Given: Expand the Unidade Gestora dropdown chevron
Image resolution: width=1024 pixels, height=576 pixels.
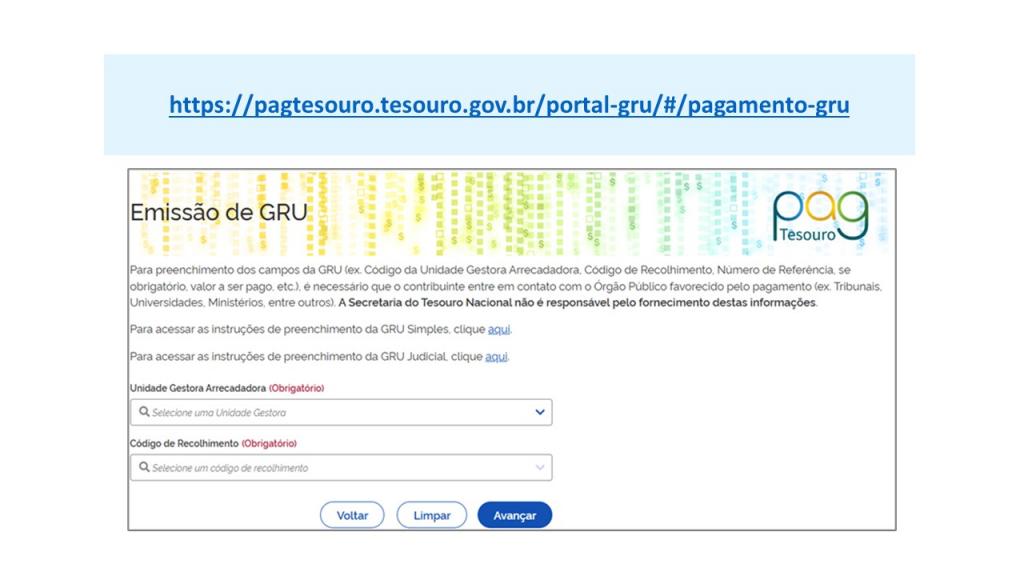Looking at the screenshot, I should (540, 412).
